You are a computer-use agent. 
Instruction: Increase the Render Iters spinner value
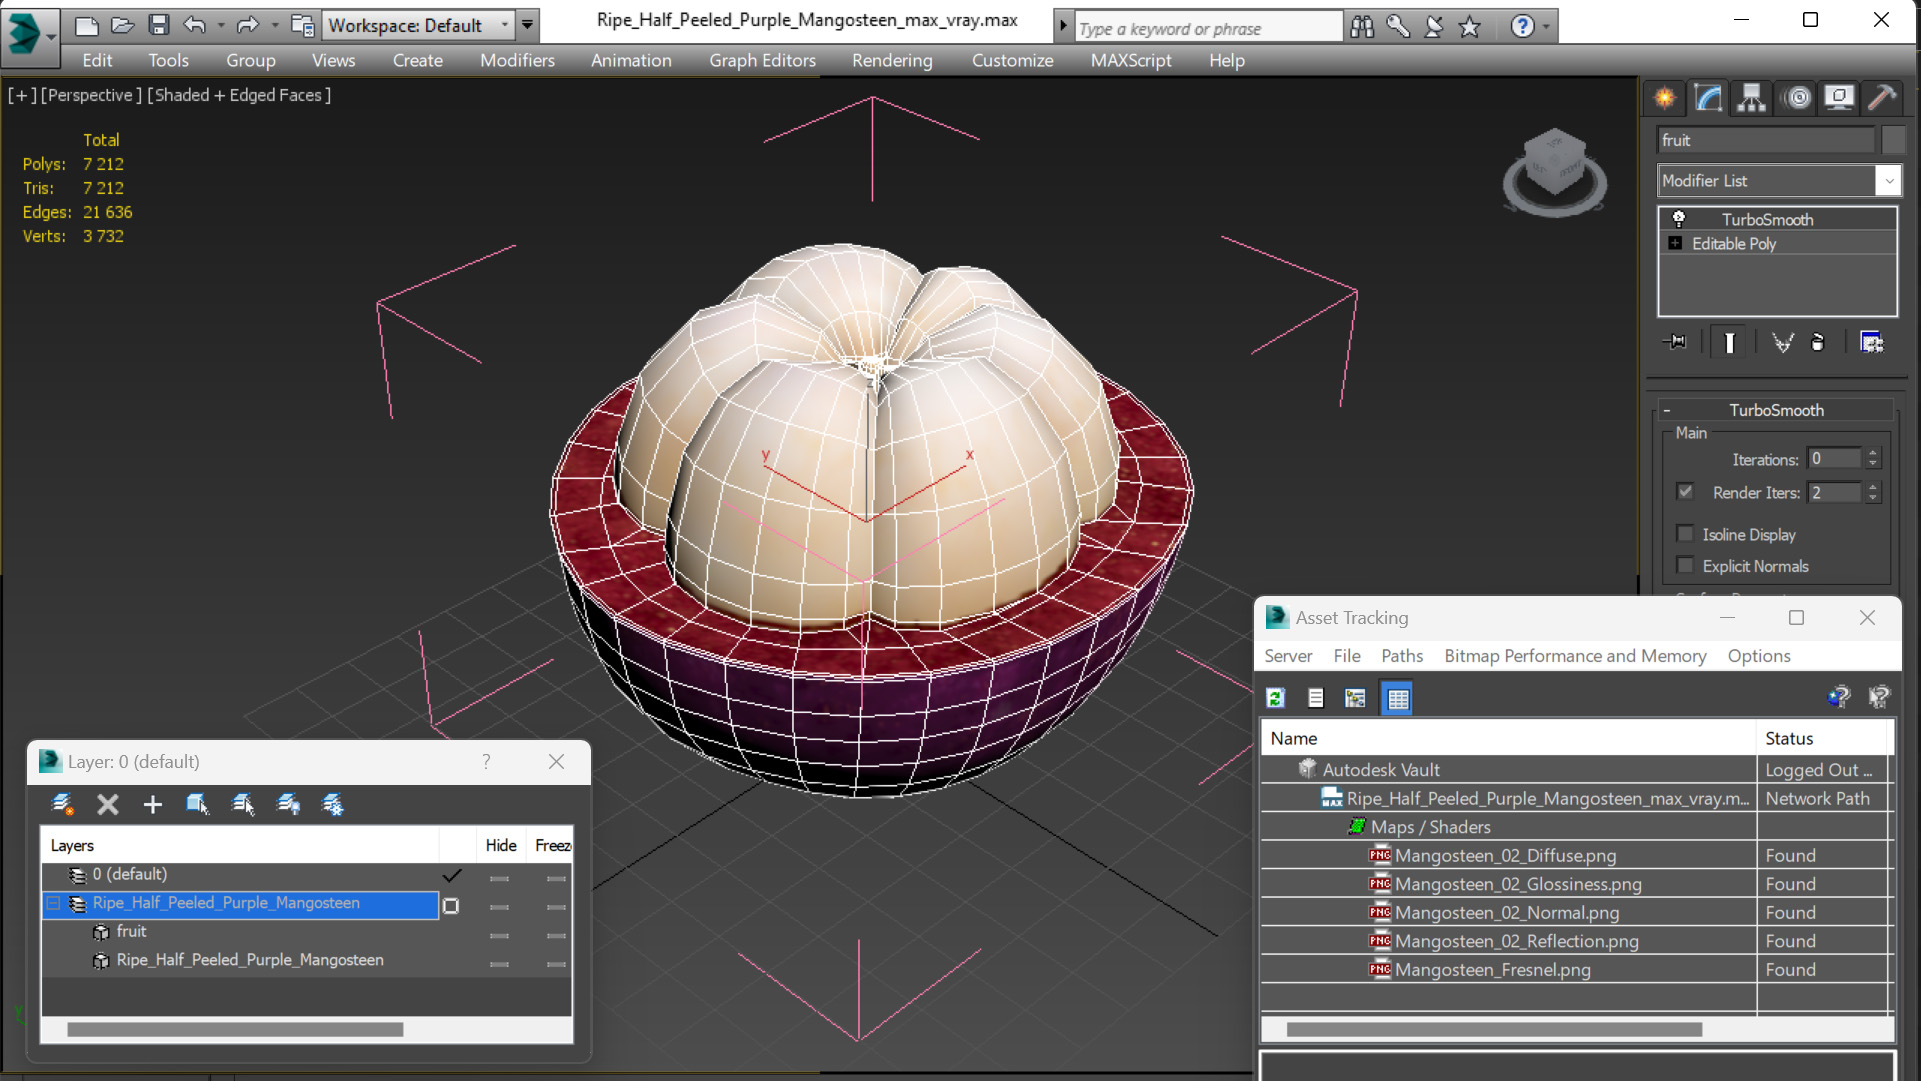(x=1874, y=486)
